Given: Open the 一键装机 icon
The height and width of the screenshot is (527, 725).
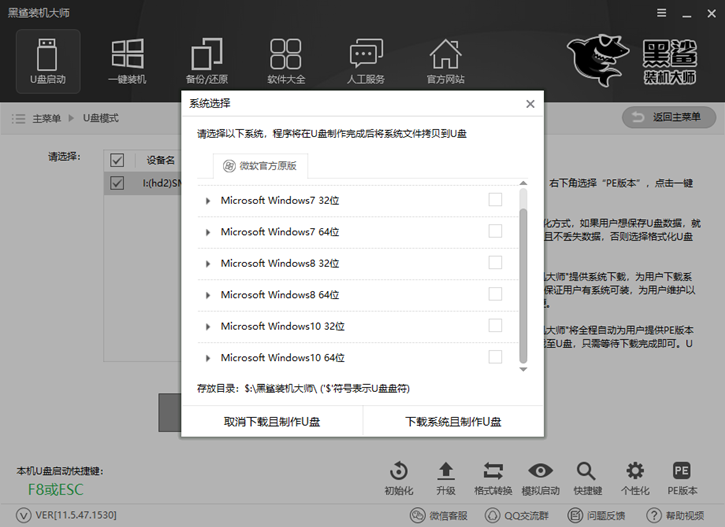Looking at the screenshot, I should pyautogui.click(x=127, y=57).
